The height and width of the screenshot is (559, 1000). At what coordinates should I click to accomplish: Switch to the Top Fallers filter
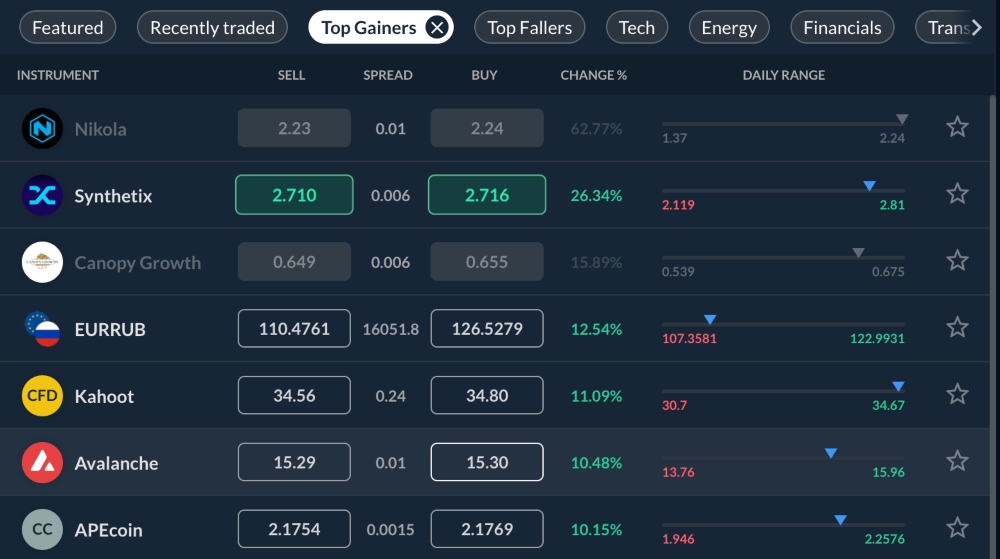point(529,27)
